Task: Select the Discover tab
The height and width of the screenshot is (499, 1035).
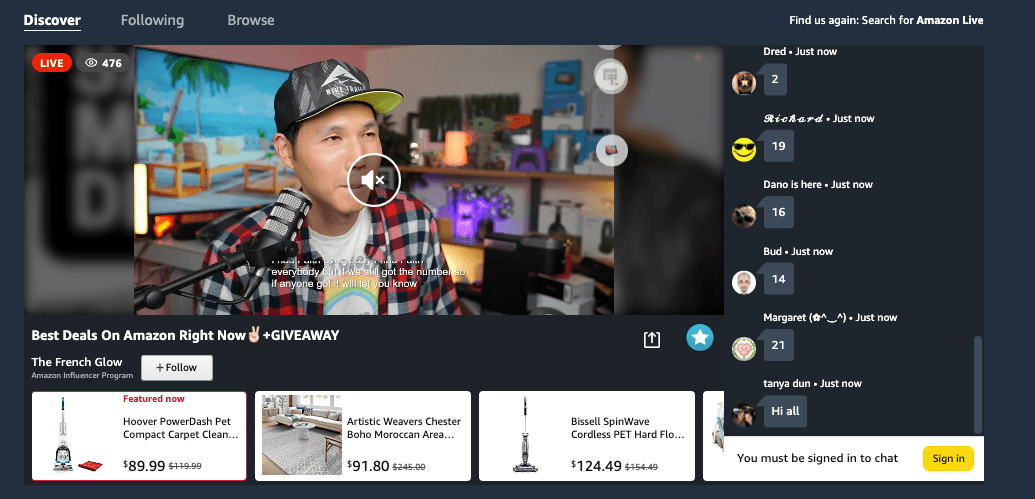Action: [x=52, y=20]
